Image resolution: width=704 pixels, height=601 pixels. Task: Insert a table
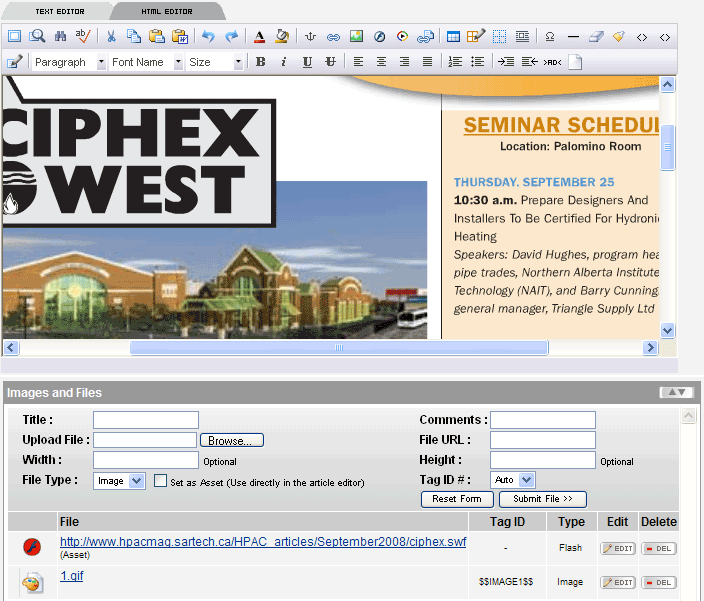click(x=453, y=36)
